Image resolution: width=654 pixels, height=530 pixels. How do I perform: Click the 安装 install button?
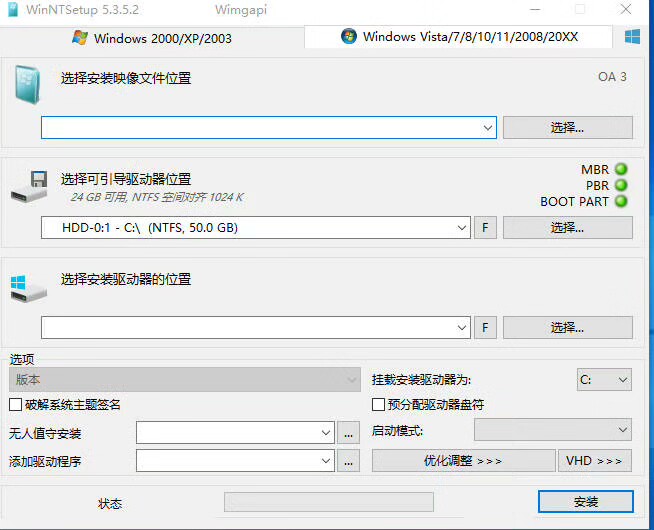coord(586,502)
